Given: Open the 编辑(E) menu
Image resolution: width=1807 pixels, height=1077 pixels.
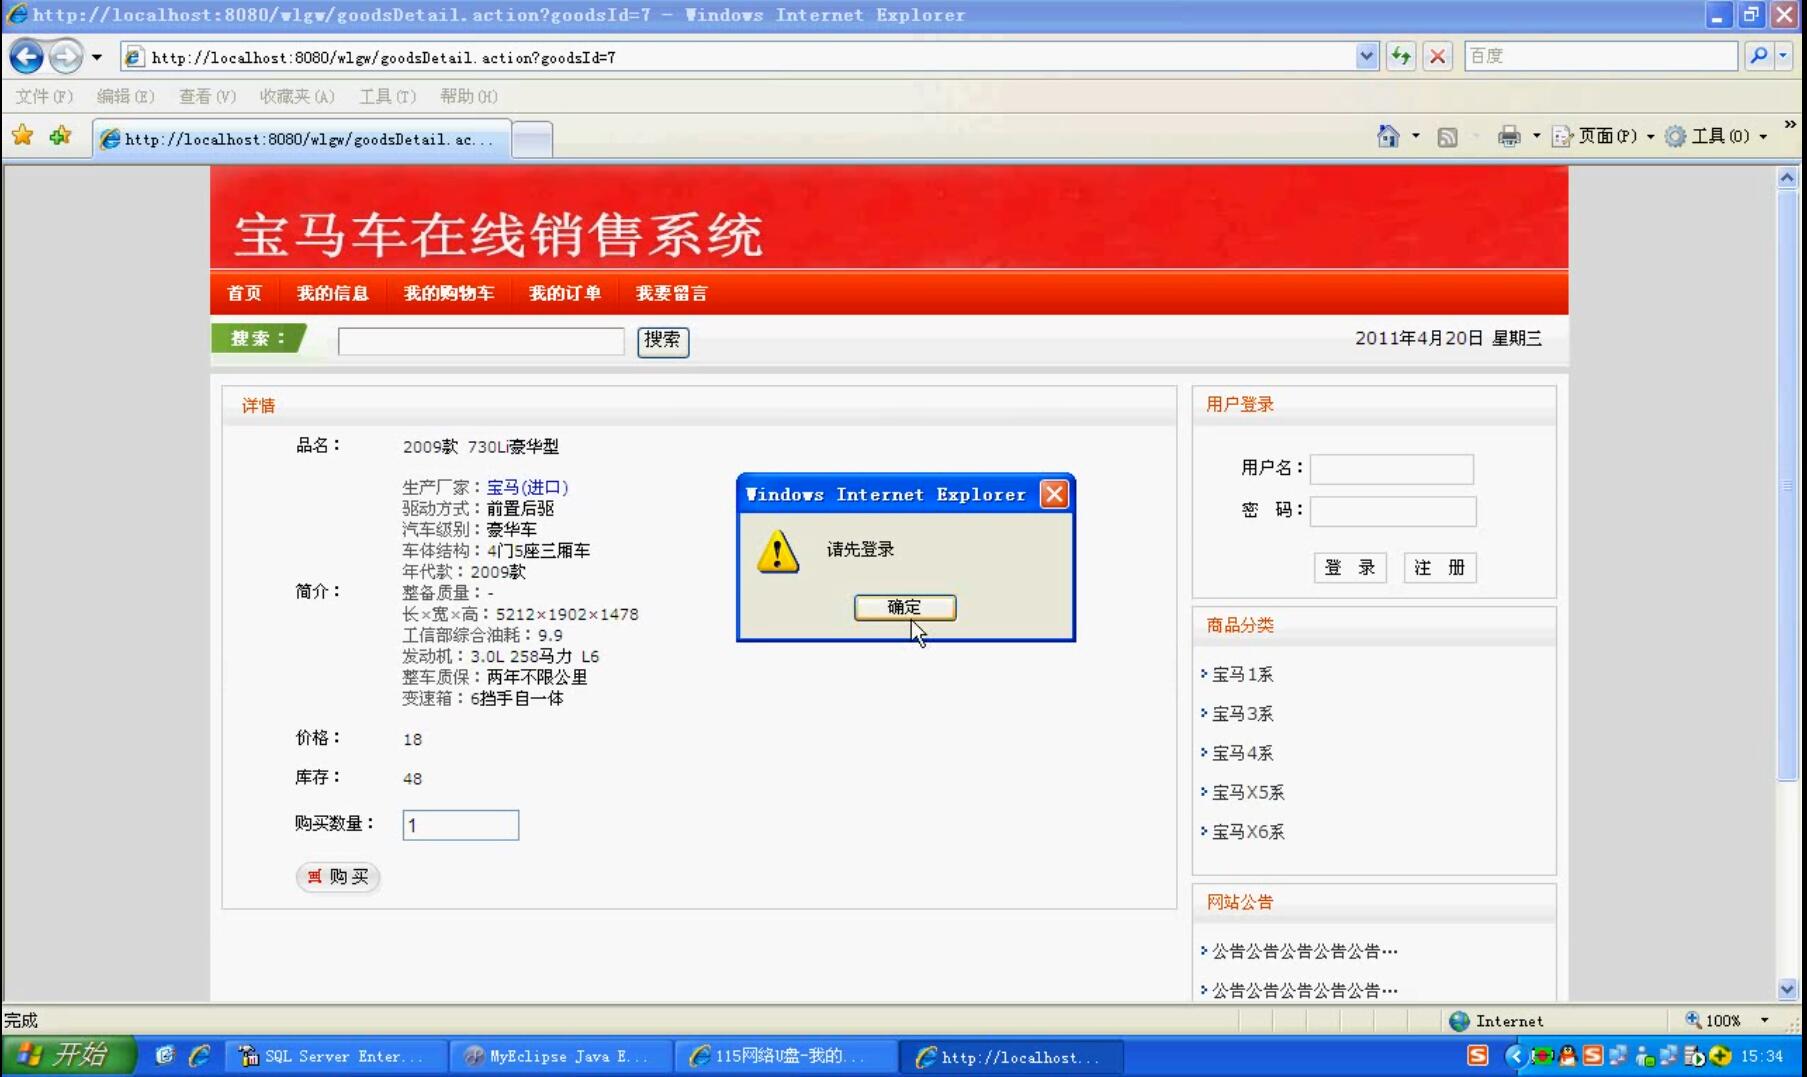Looking at the screenshot, I should (x=125, y=96).
